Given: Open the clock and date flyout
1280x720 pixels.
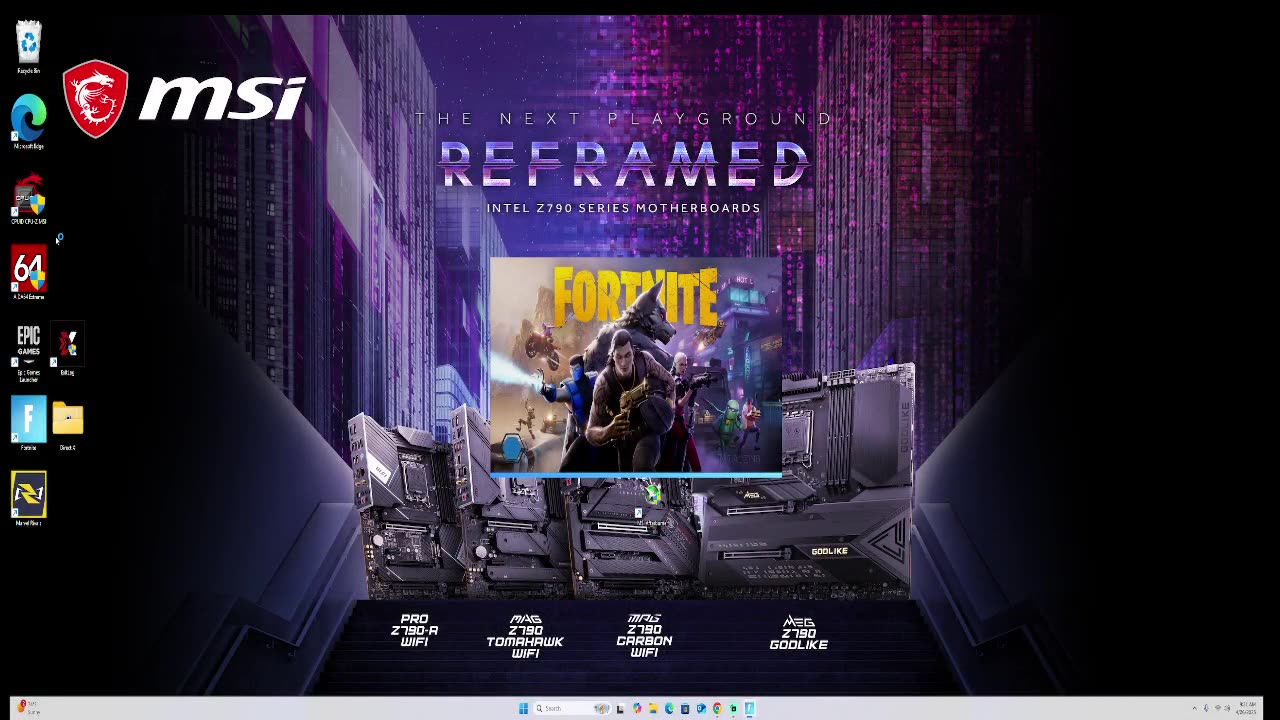Looking at the screenshot, I should (x=1246, y=708).
